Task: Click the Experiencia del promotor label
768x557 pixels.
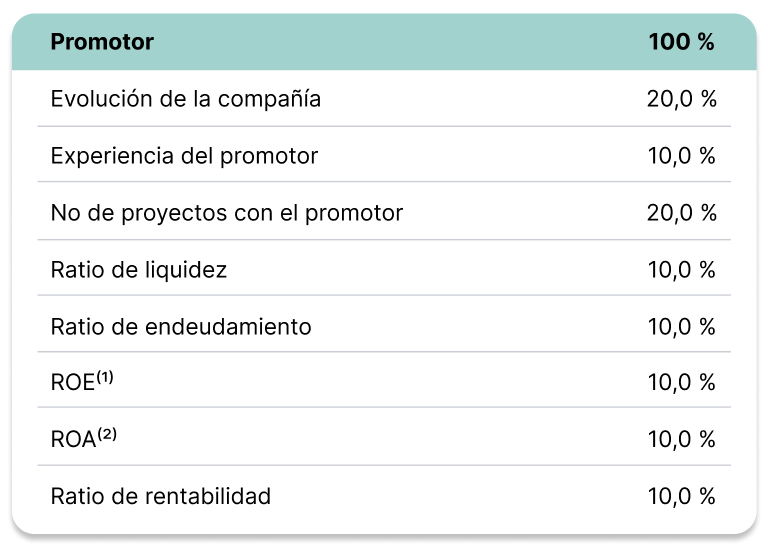Action: point(184,156)
